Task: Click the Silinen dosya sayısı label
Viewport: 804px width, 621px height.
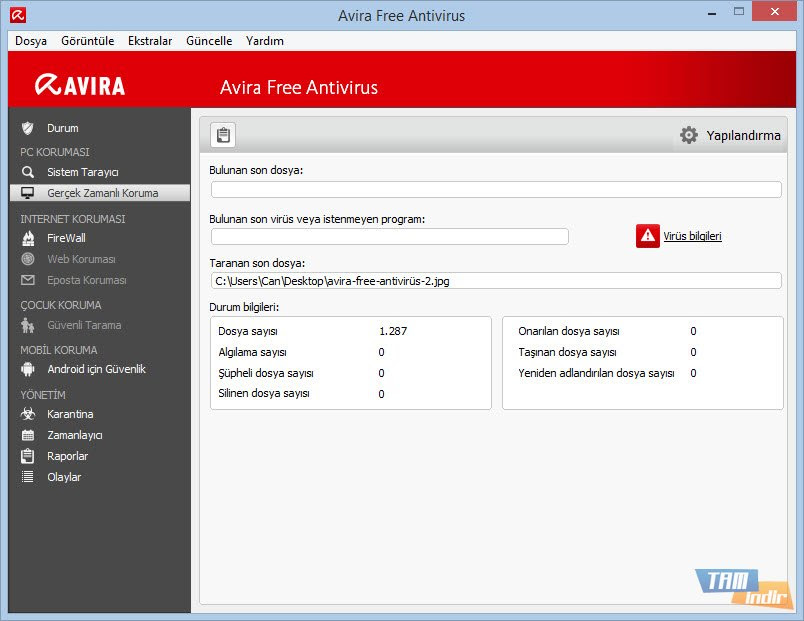Action: coord(264,393)
